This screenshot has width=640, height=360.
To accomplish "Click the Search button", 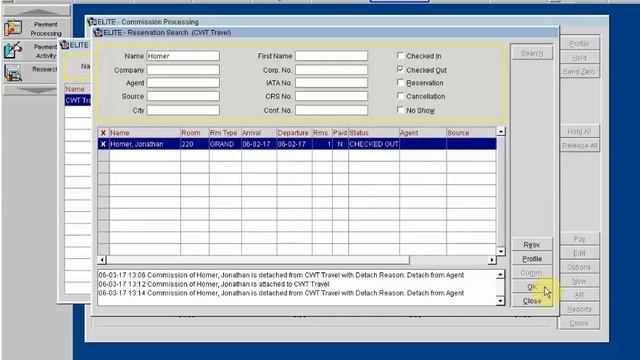I will 532,53.
